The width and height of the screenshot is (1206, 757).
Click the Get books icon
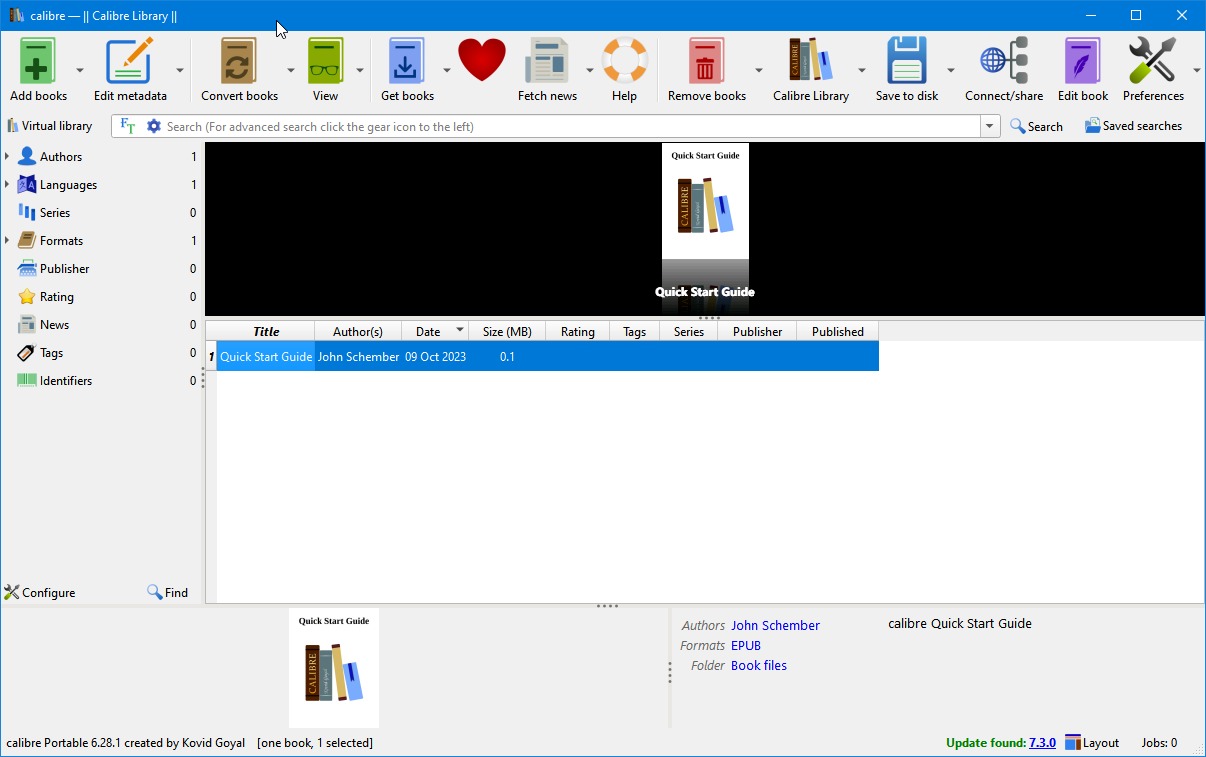(x=406, y=62)
